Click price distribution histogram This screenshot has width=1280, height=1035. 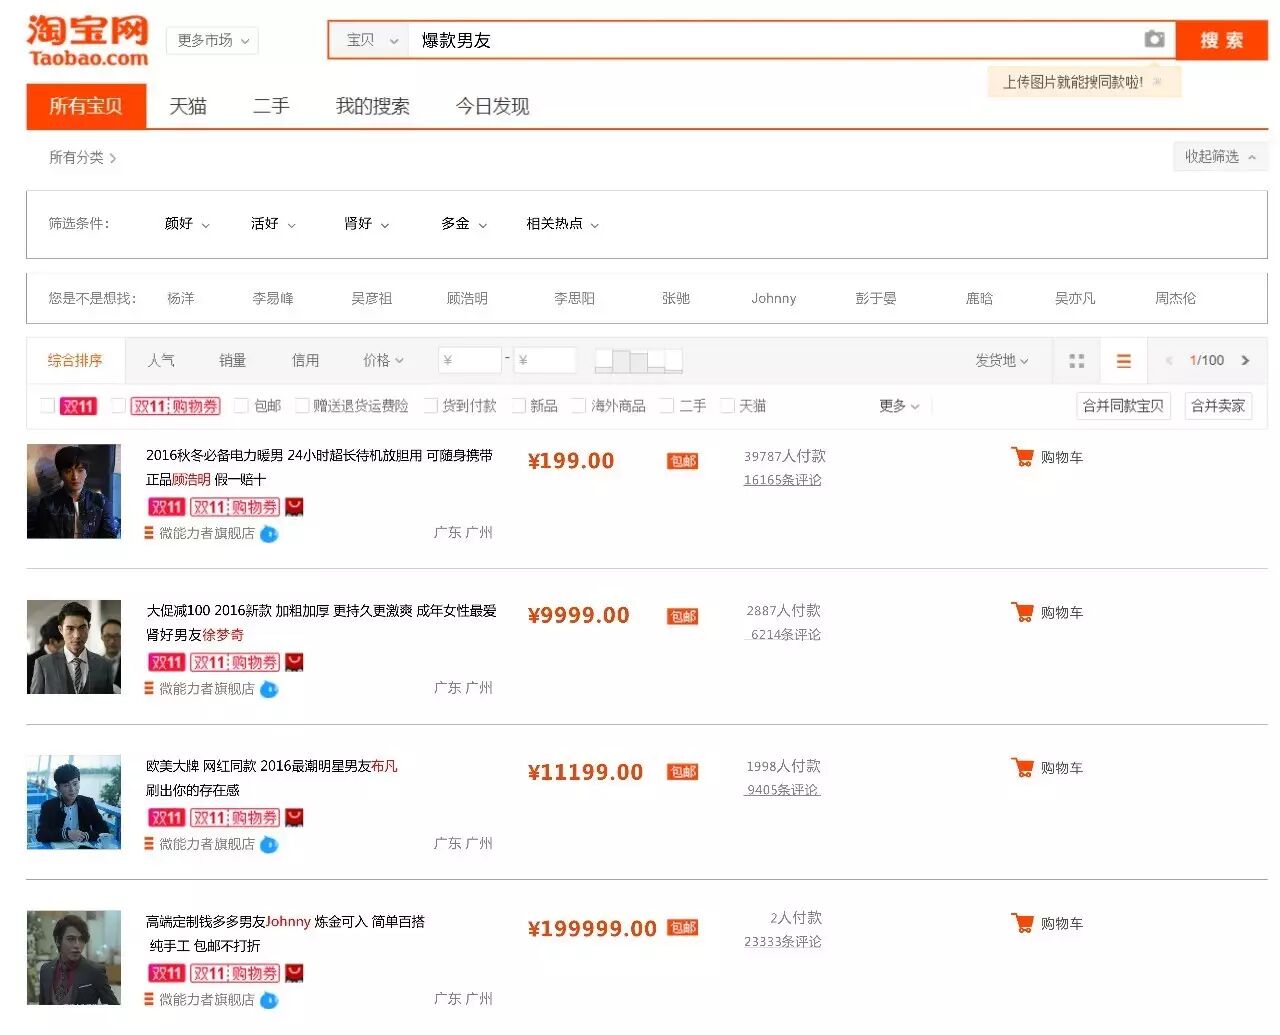[638, 360]
